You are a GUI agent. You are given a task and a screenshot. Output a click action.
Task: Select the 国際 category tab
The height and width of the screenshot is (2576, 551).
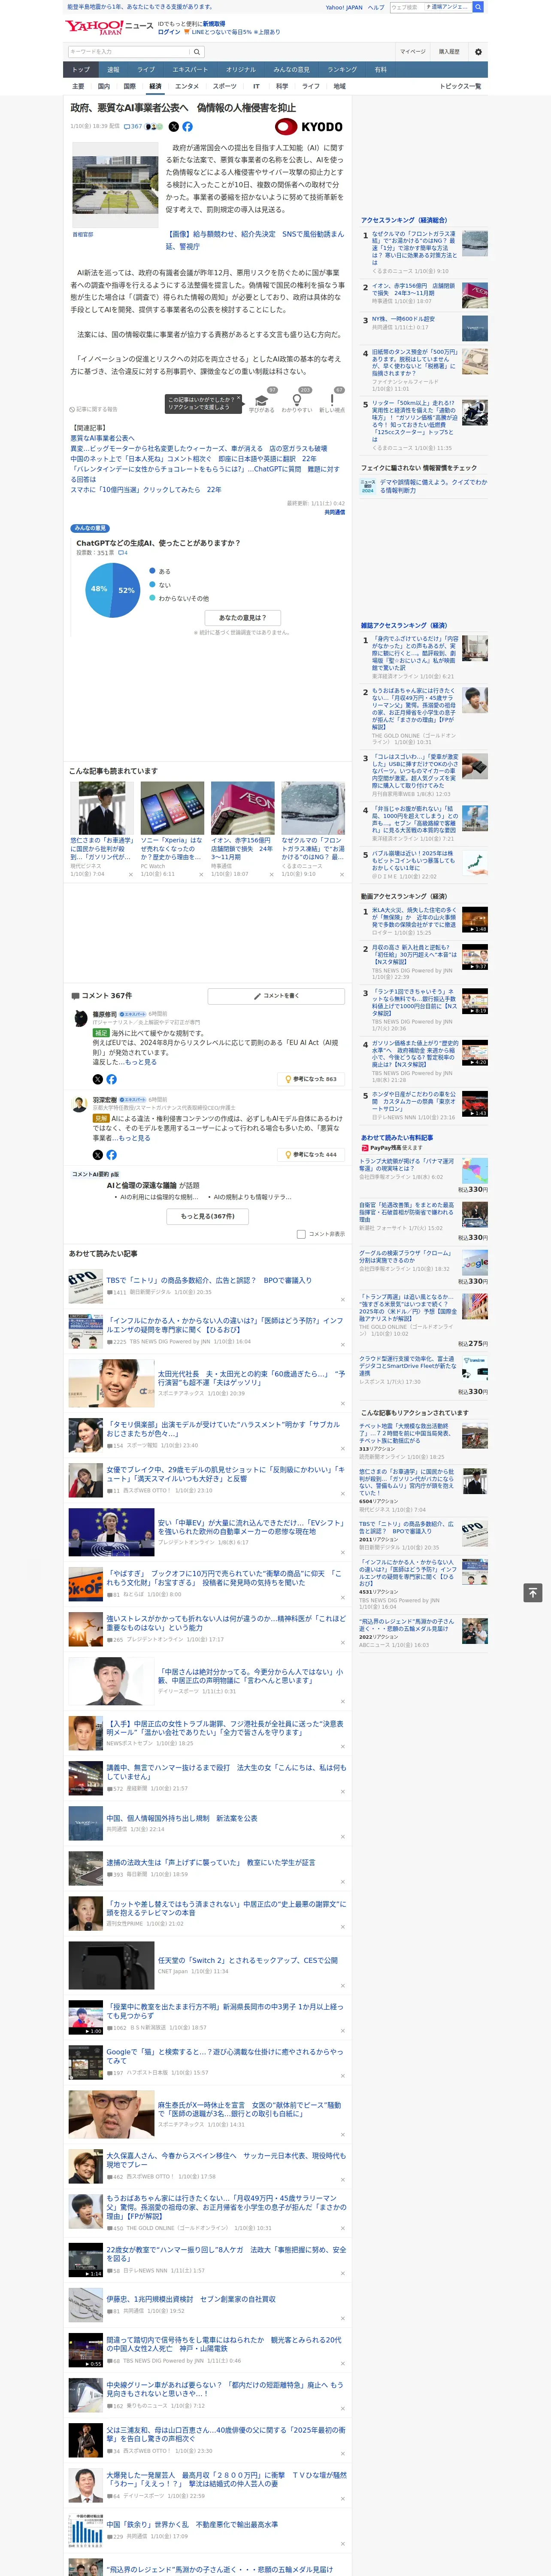(129, 86)
